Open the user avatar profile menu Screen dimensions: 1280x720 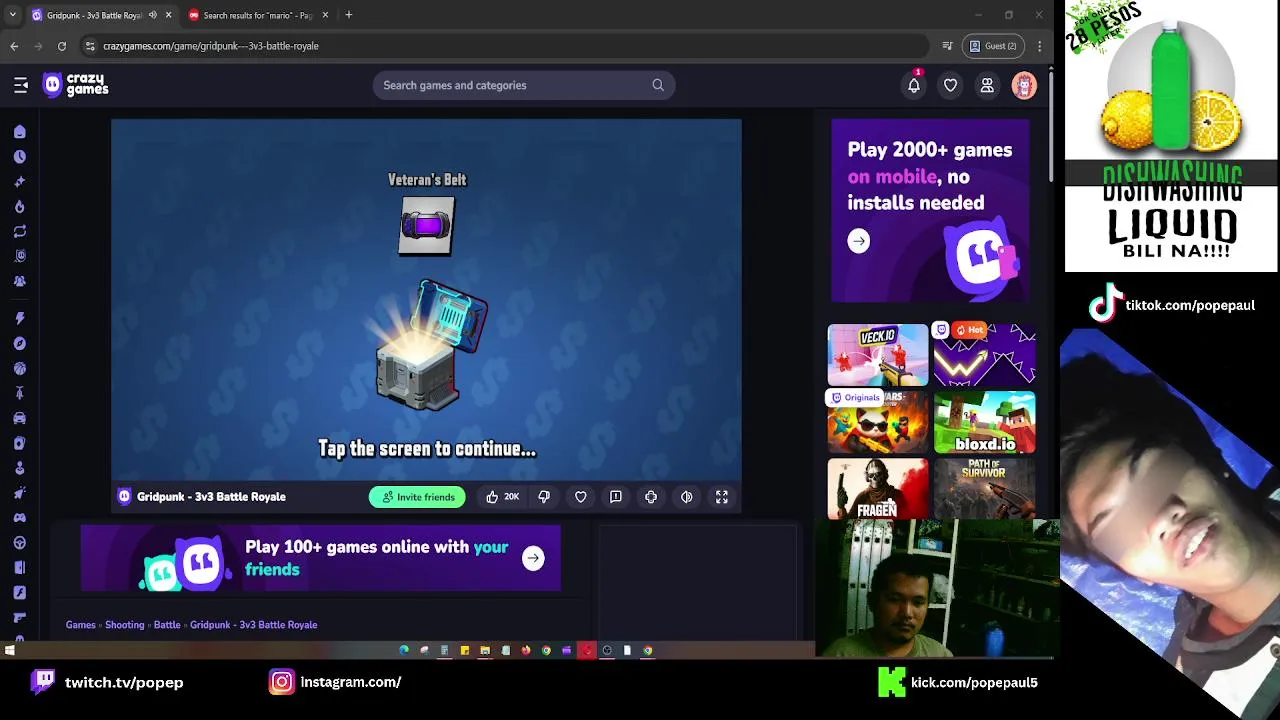1024,86
